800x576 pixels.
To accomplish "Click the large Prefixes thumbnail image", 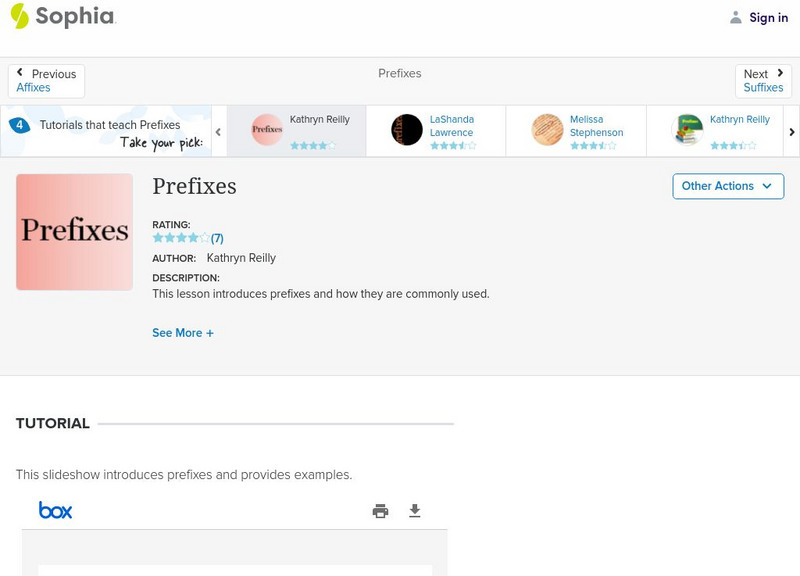I will point(75,232).
